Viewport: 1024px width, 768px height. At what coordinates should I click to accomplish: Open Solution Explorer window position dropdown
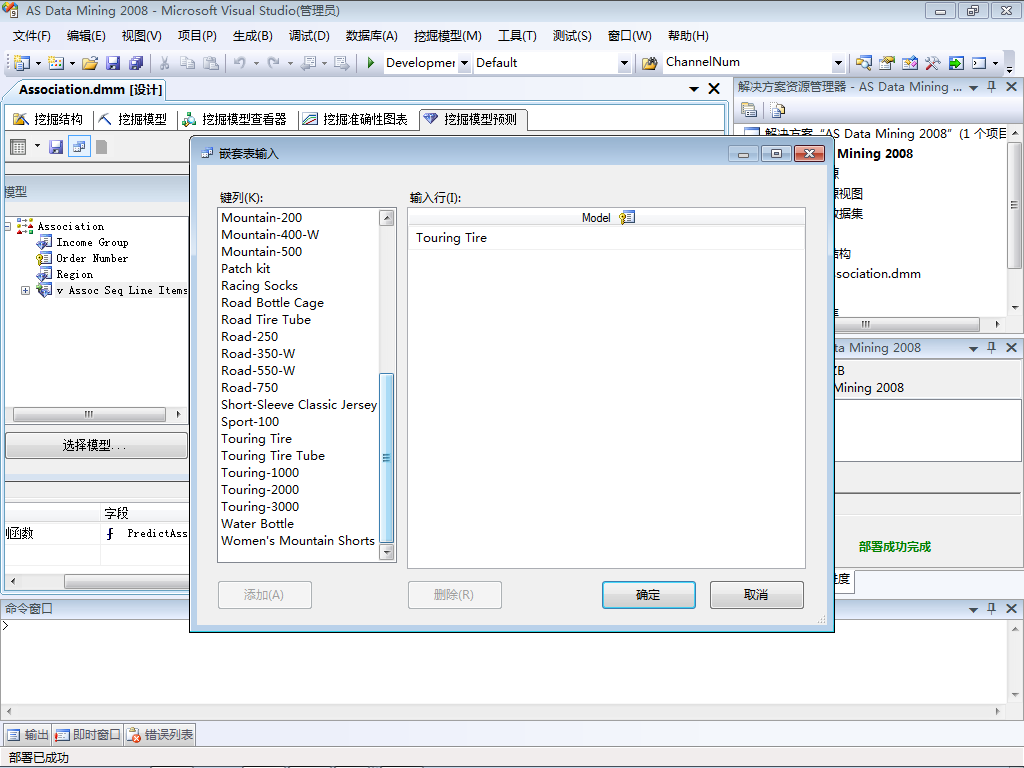click(973, 88)
